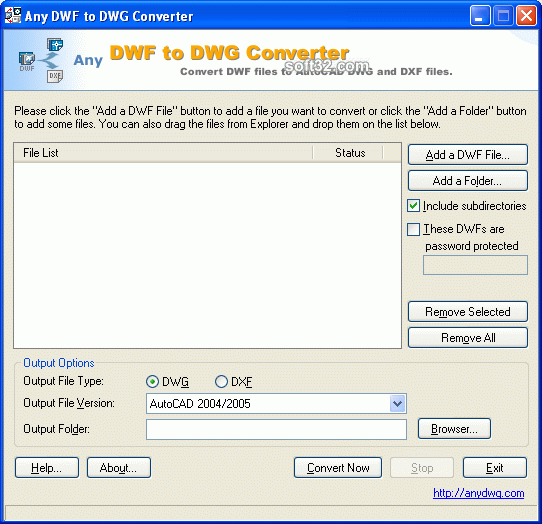Click the File List column header
542x524 pixels.
tap(163, 153)
